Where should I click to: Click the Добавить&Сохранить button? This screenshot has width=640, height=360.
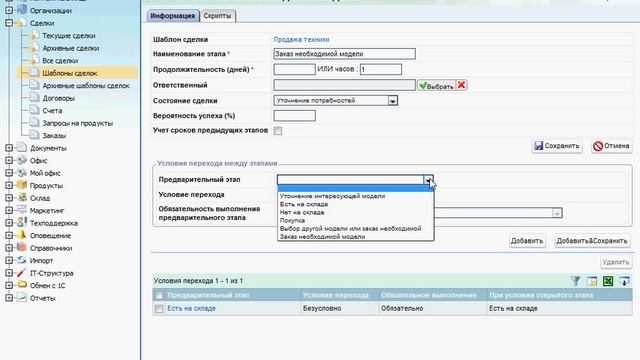point(592,241)
